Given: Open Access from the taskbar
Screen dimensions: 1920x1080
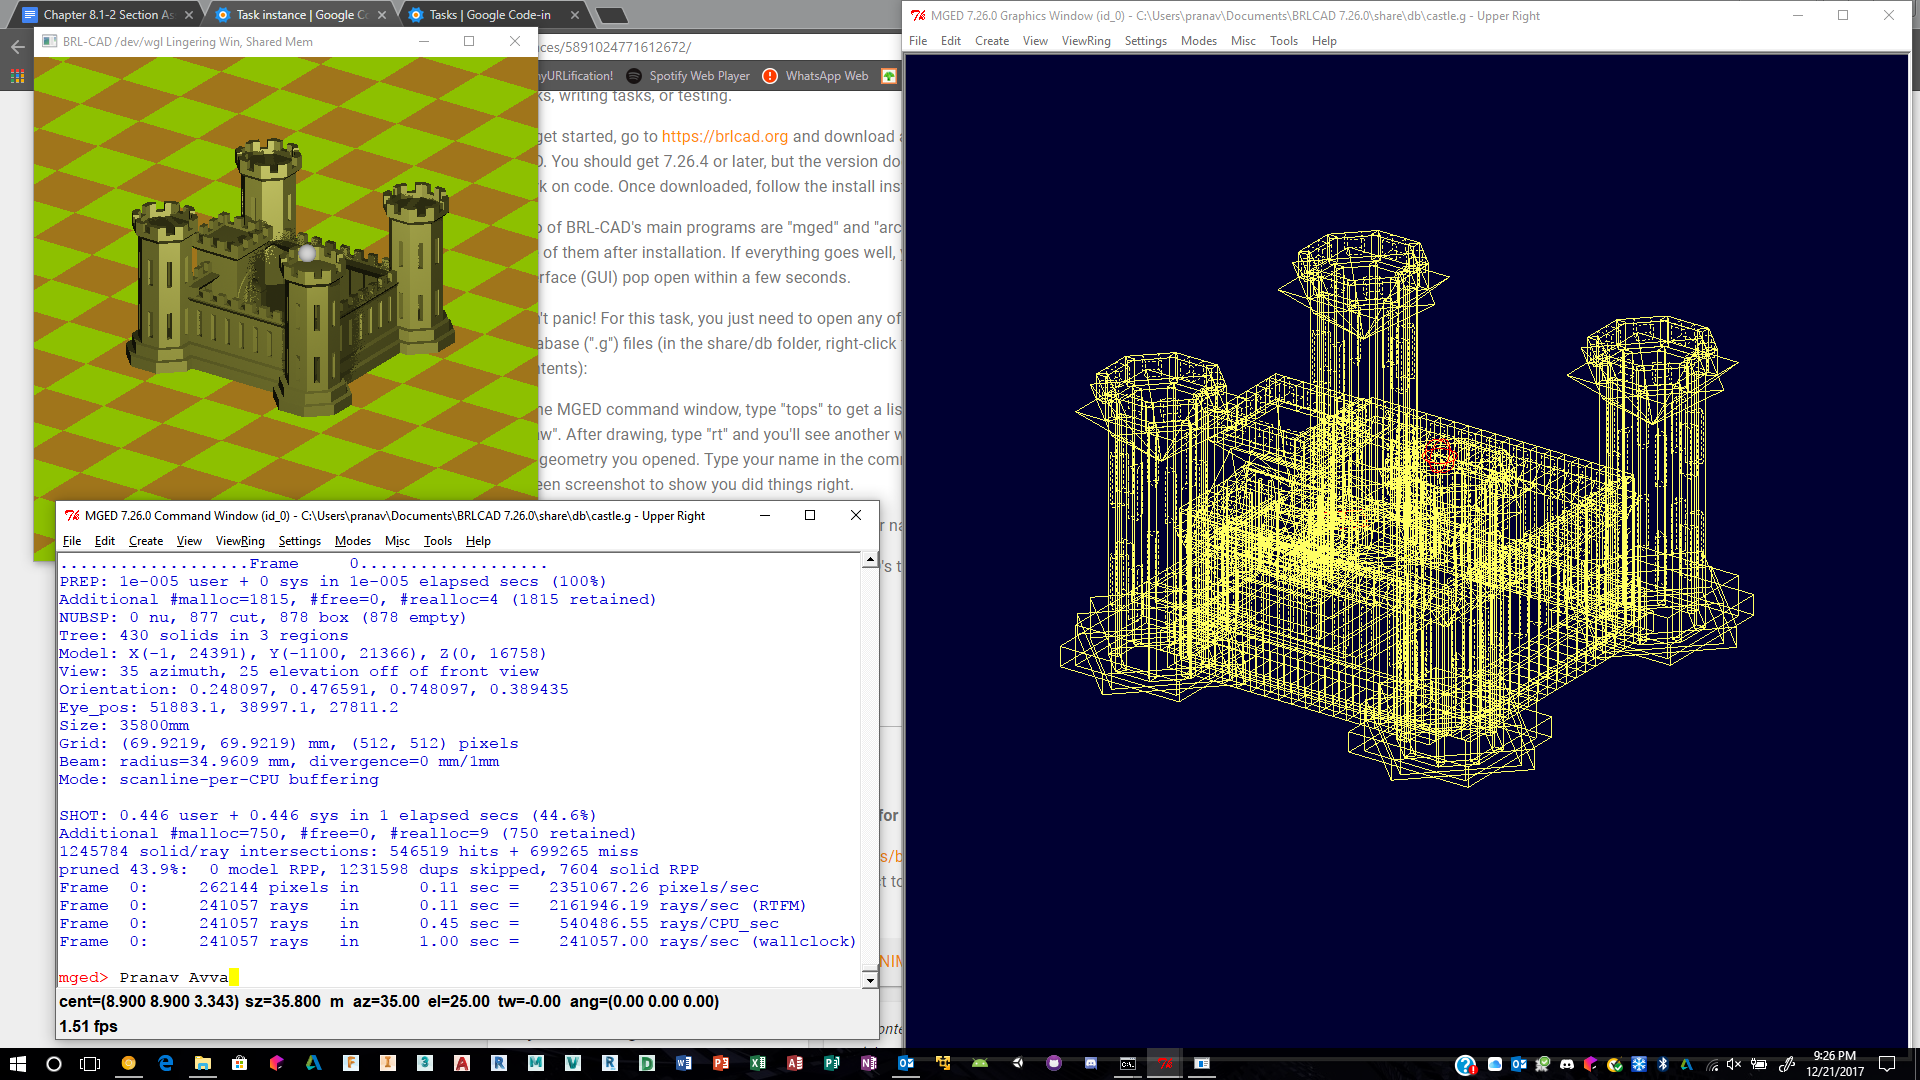Looking at the screenshot, I should tap(794, 1063).
